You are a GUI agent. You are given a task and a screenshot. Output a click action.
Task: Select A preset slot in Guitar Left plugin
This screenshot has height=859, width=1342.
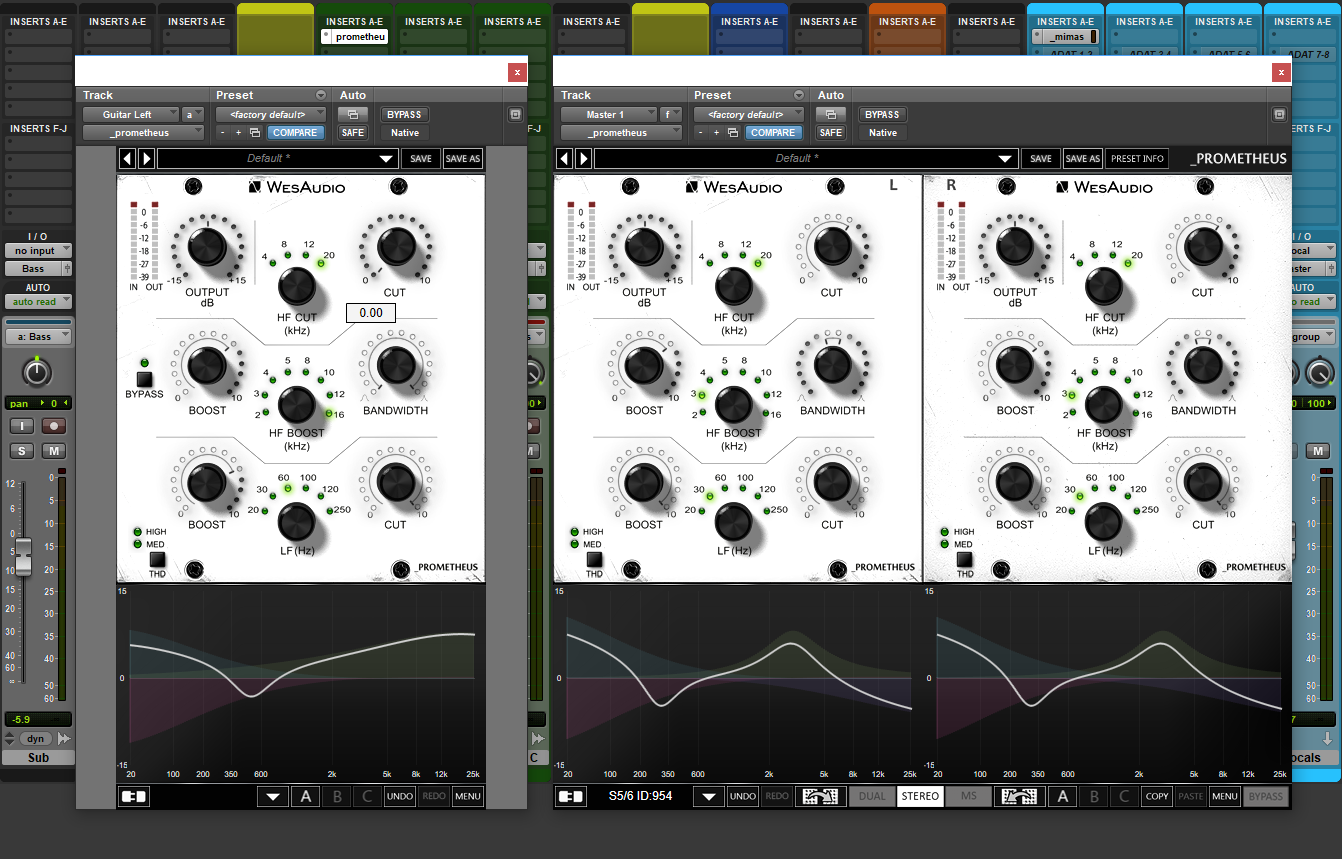(306, 797)
